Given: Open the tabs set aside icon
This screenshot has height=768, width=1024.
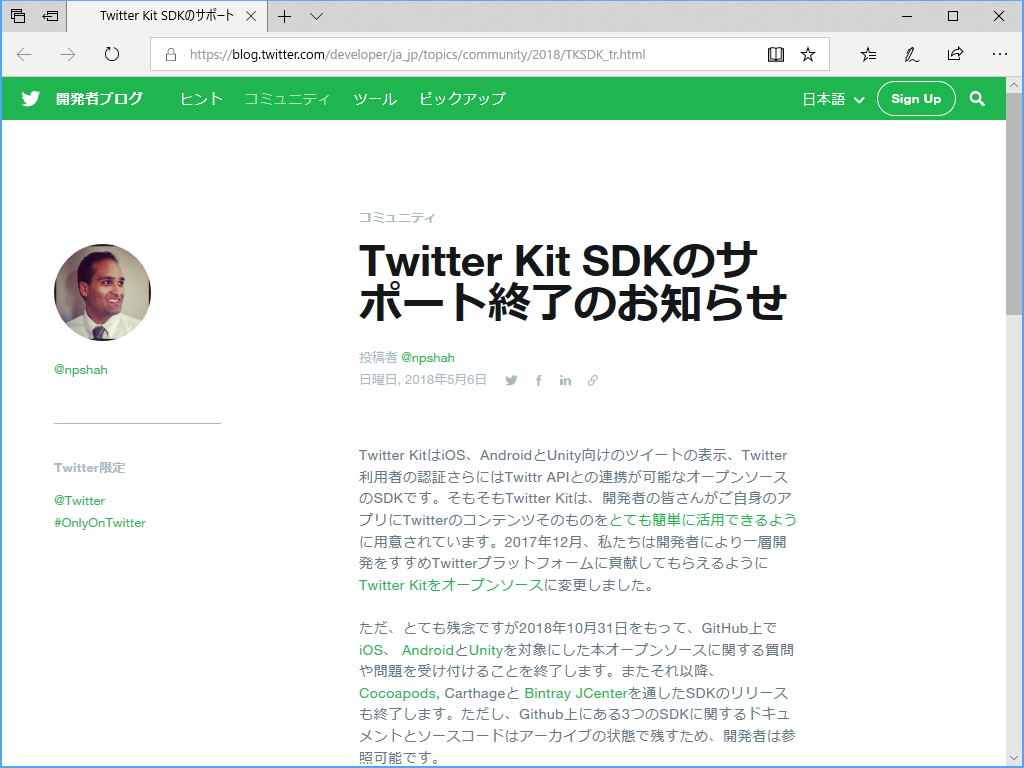Looking at the screenshot, I should point(18,16).
